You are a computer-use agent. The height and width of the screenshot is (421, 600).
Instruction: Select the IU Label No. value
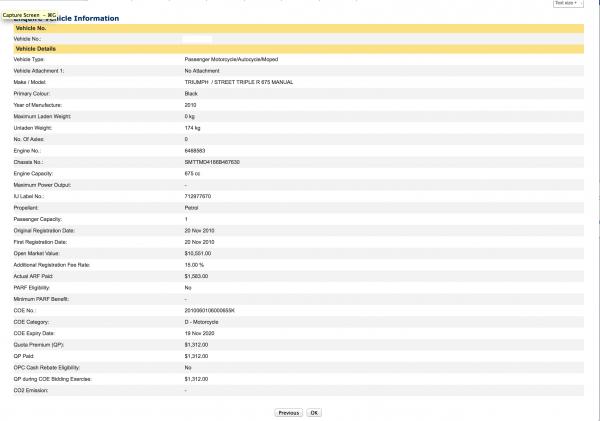(x=197, y=196)
